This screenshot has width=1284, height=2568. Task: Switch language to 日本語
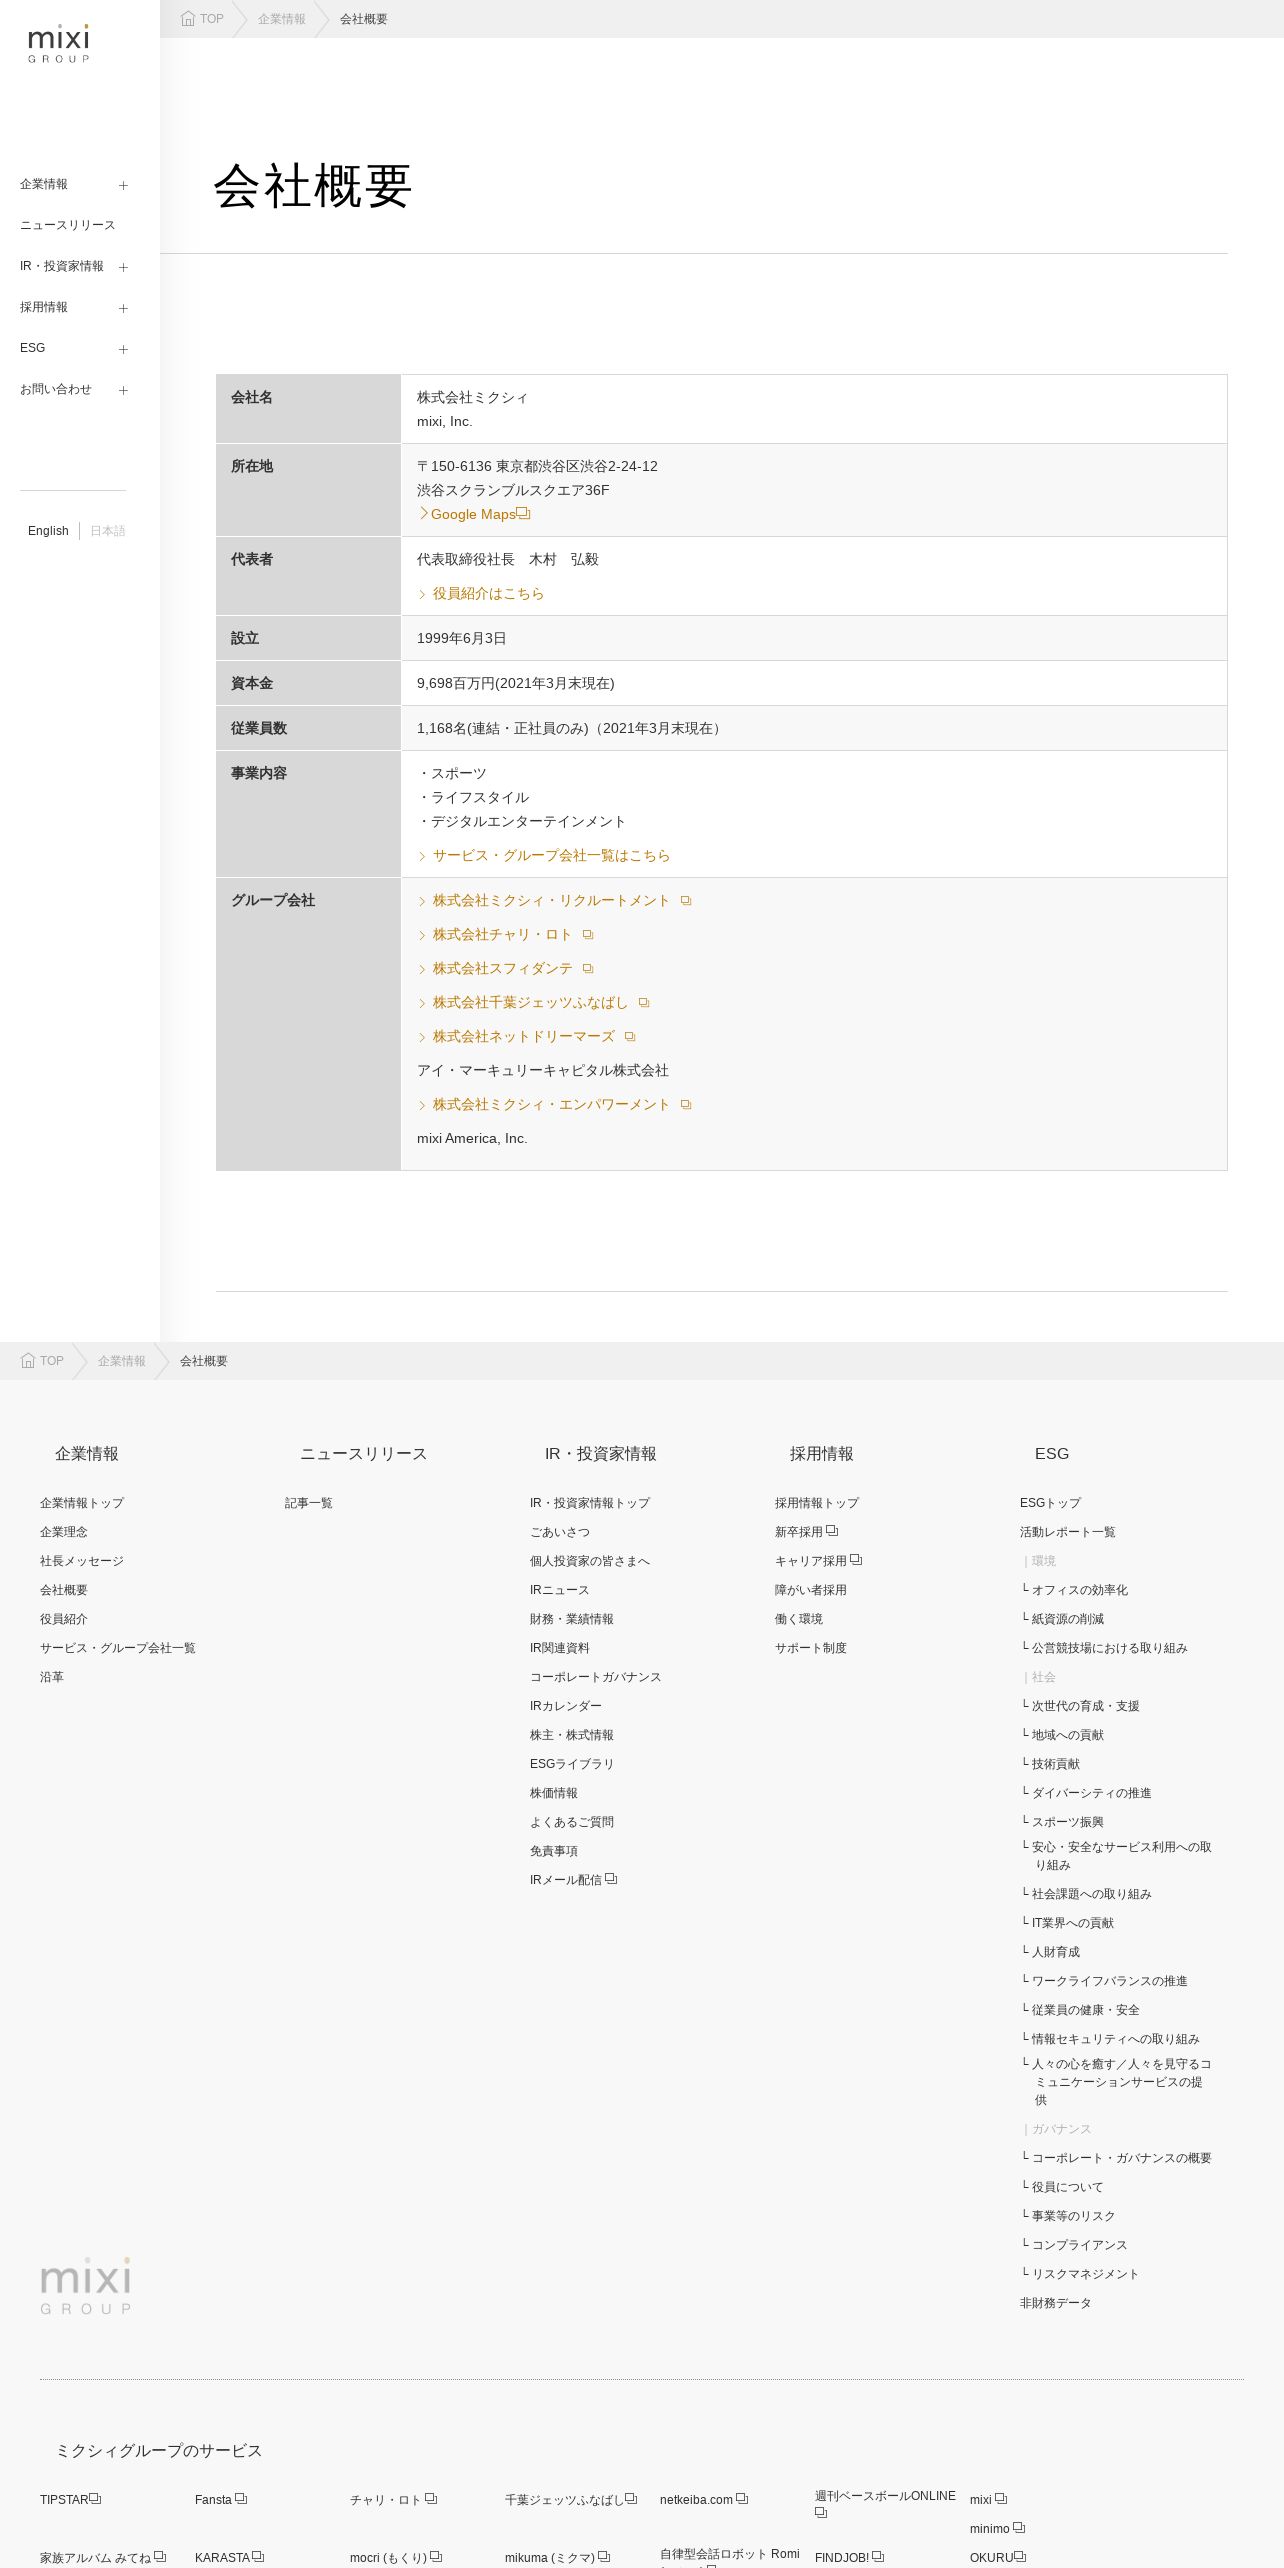[108, 531]
